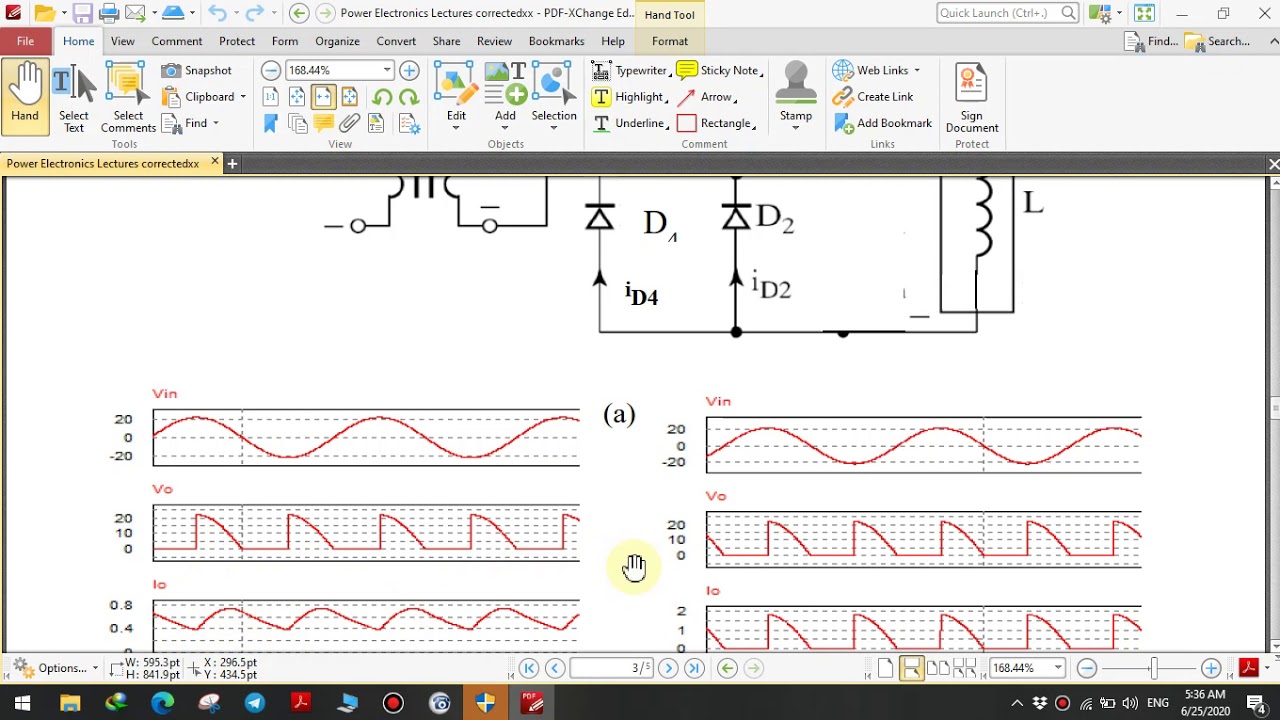Click the Snapshot tool

[197, 70]
